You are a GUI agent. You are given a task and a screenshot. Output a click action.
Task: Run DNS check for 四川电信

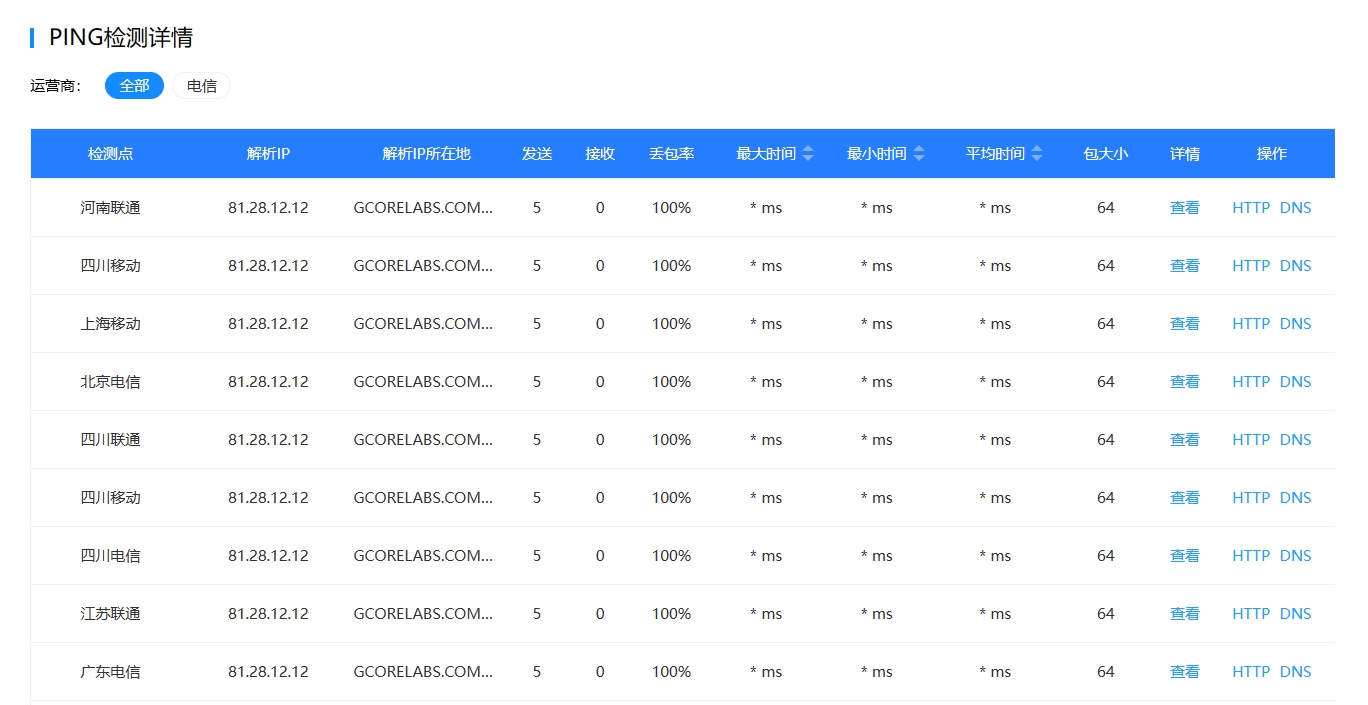(1295, 555)
